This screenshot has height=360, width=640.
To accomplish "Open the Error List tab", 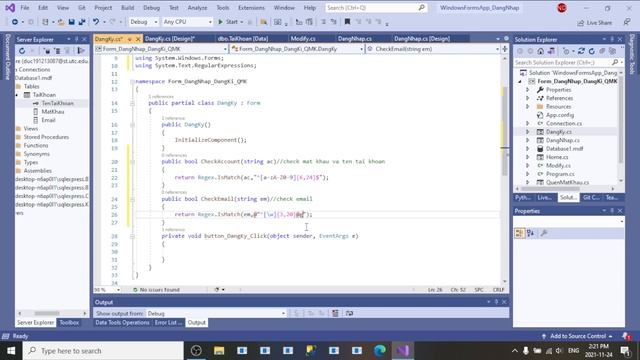I will [168, 322].
